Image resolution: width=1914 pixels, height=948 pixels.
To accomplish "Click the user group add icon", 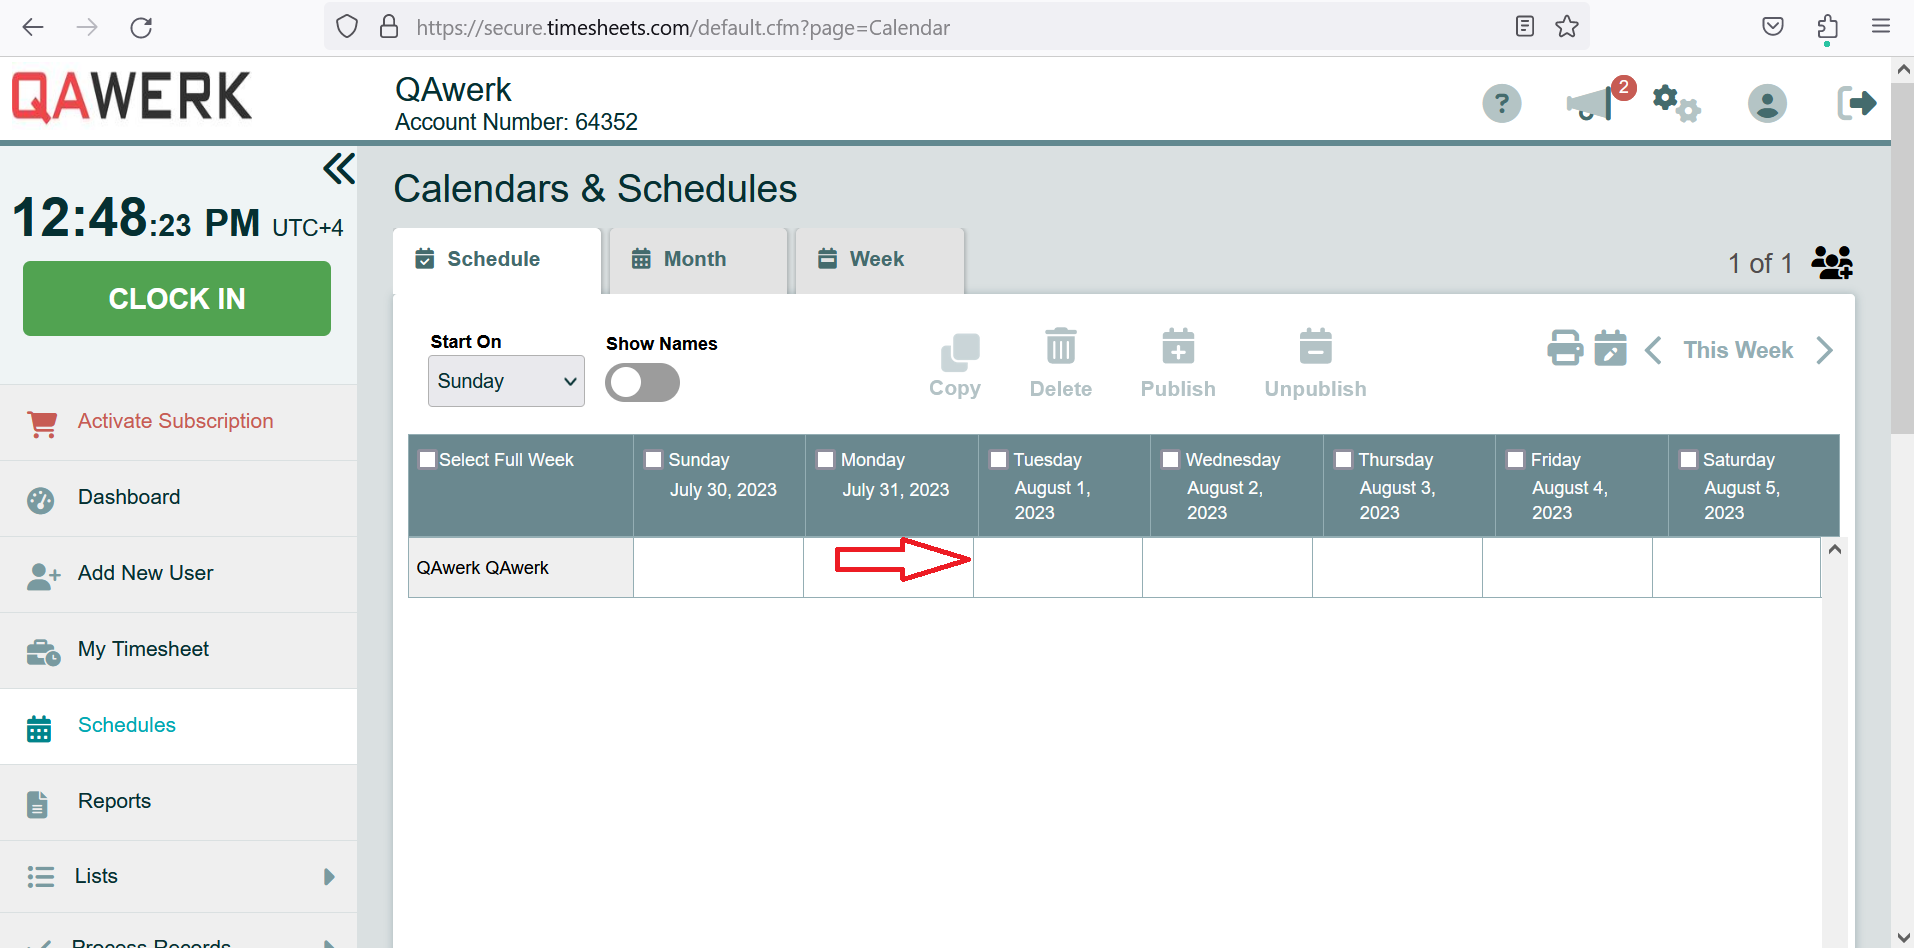I will click(1832, 263).
